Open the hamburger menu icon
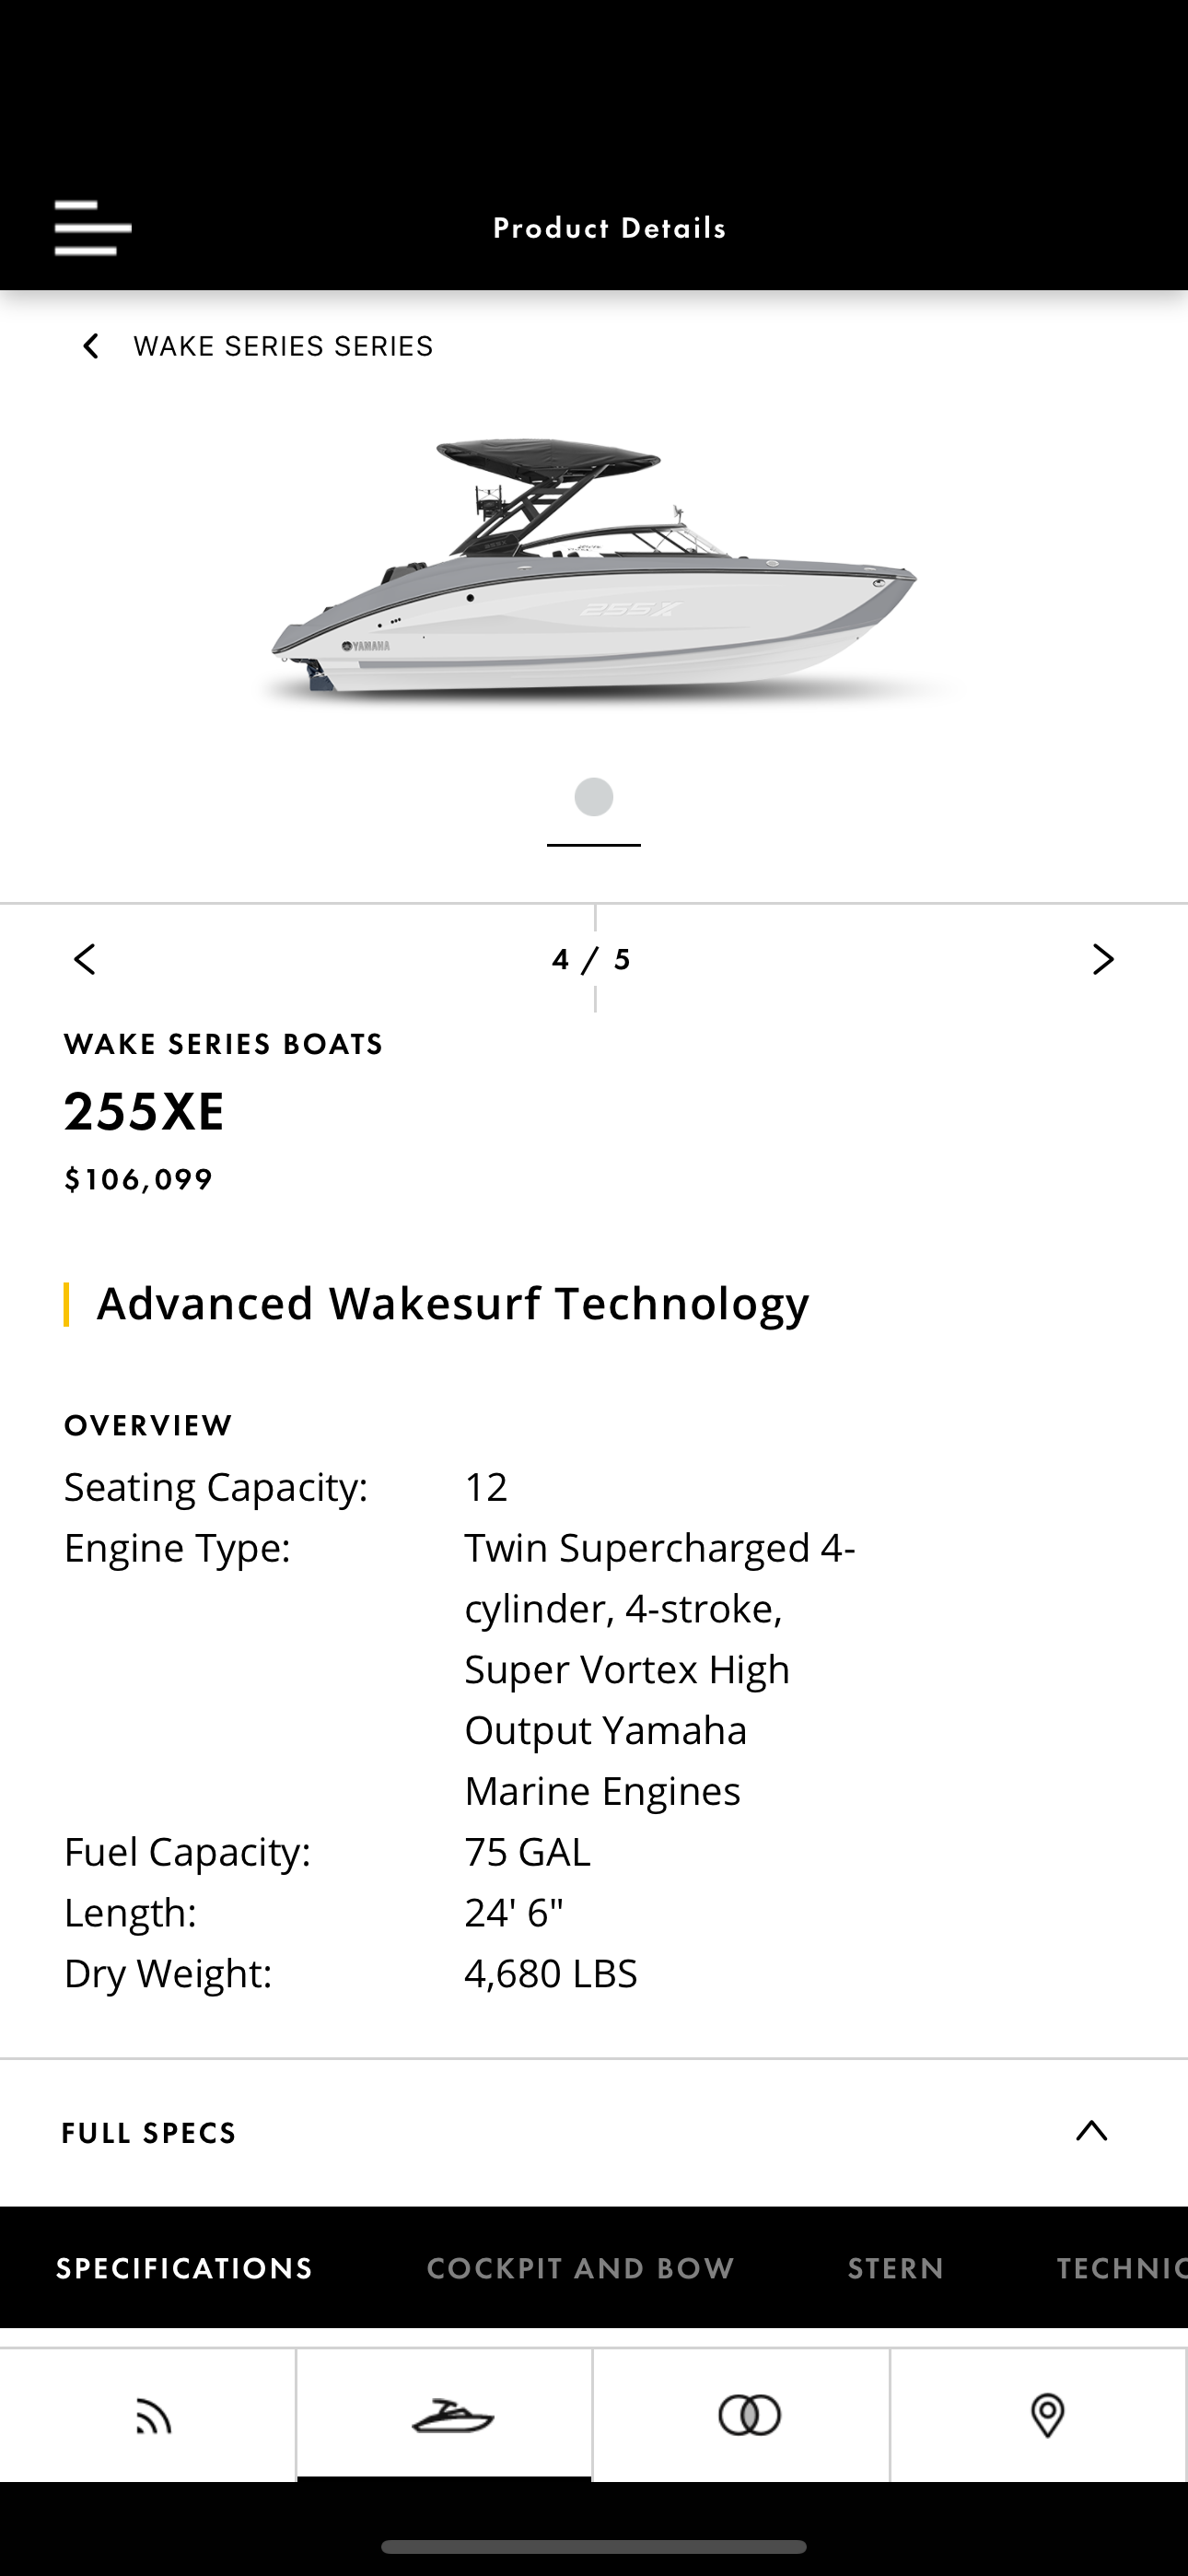The image size is (1188, 2576). 92,228
